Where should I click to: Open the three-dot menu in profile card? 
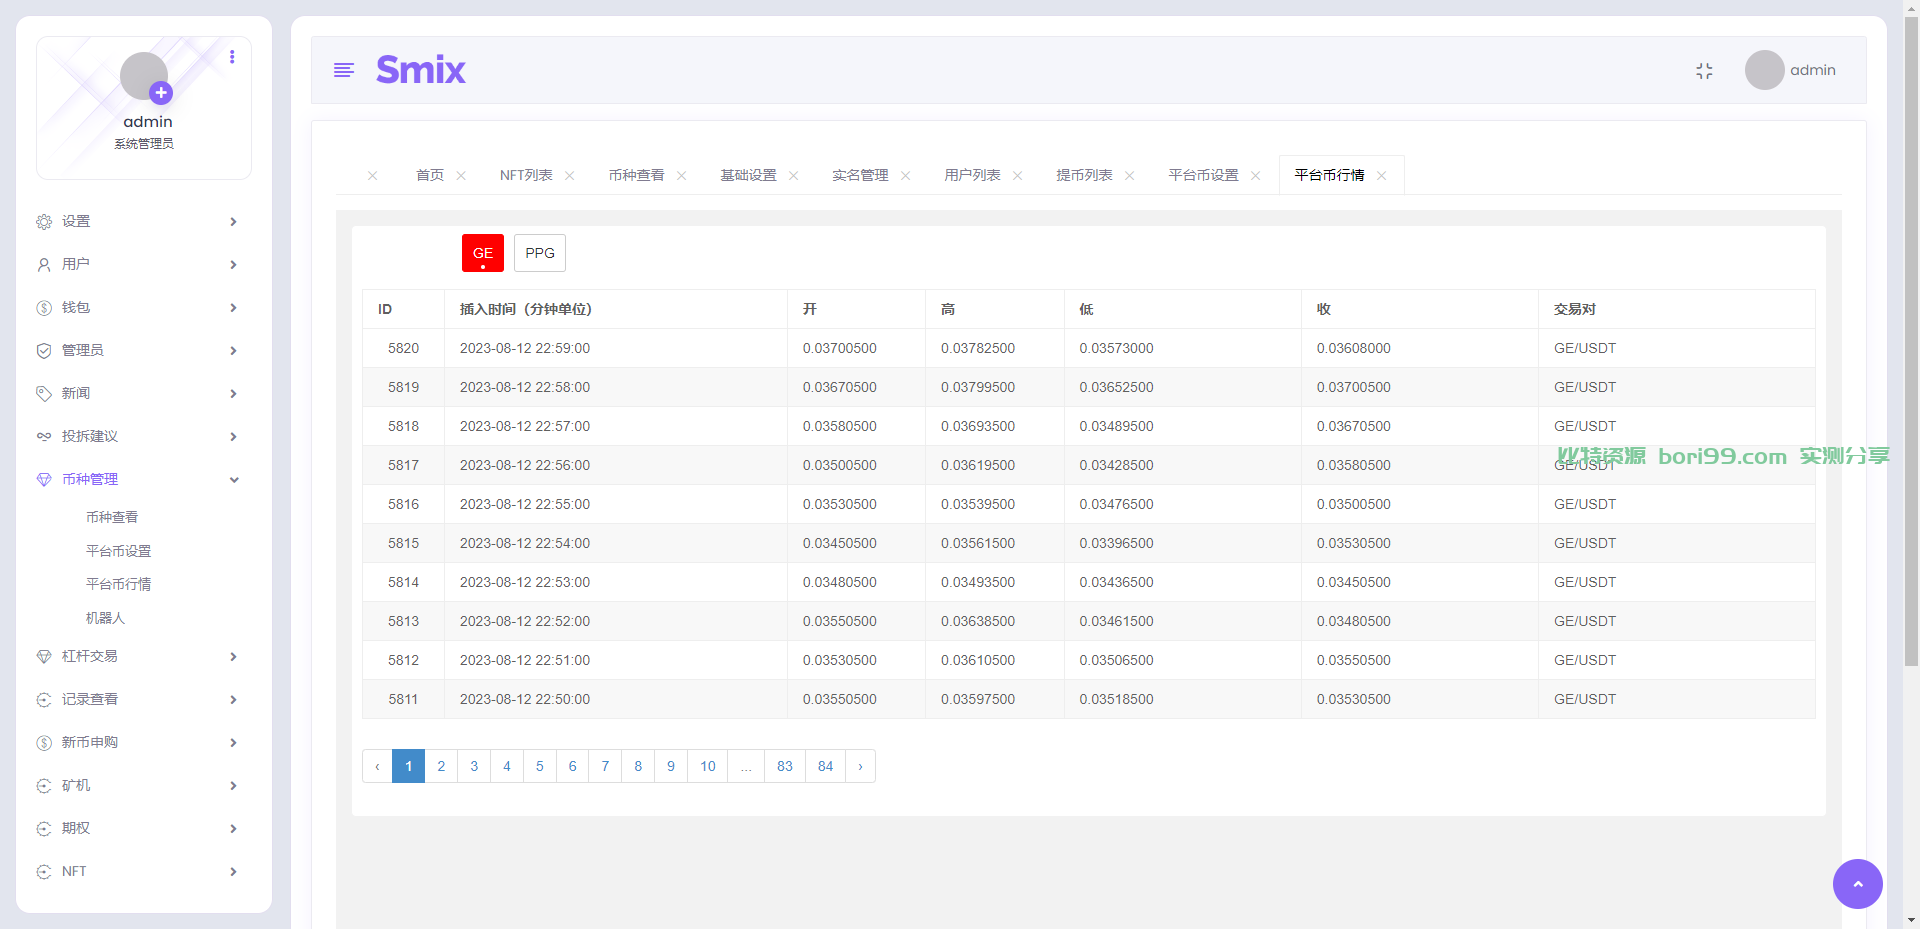point(232,57)
